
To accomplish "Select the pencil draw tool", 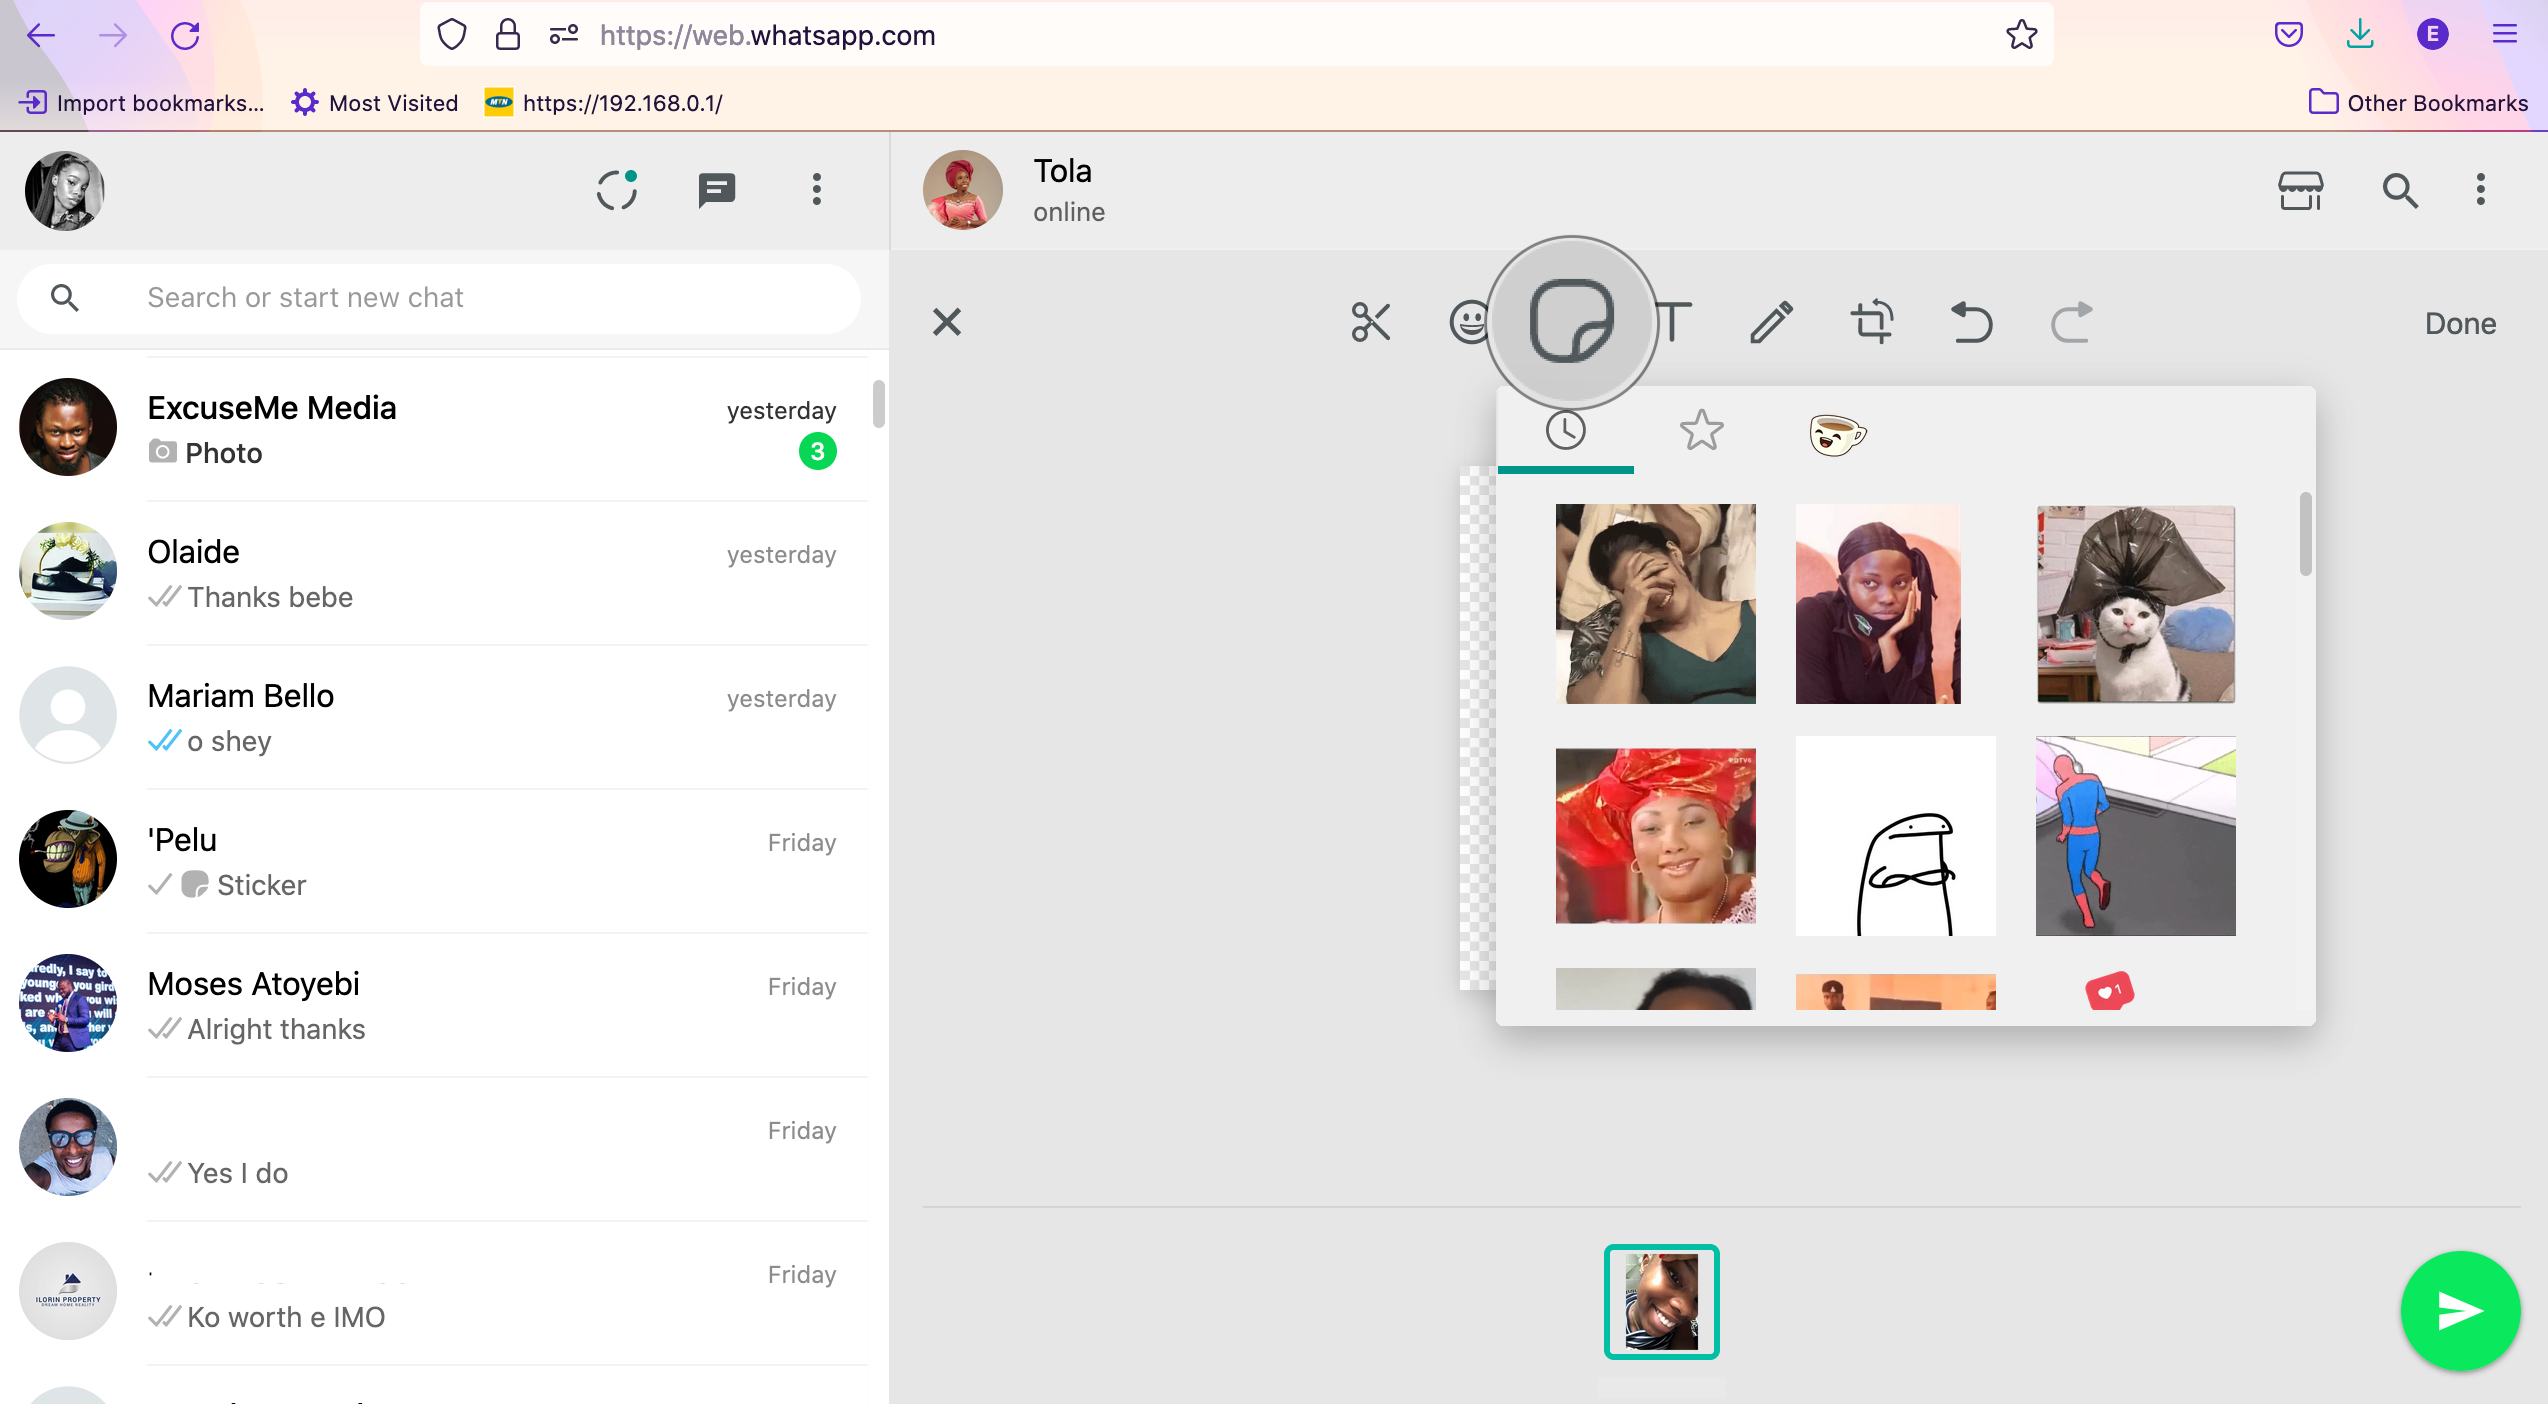I will tap(1771, 322).
